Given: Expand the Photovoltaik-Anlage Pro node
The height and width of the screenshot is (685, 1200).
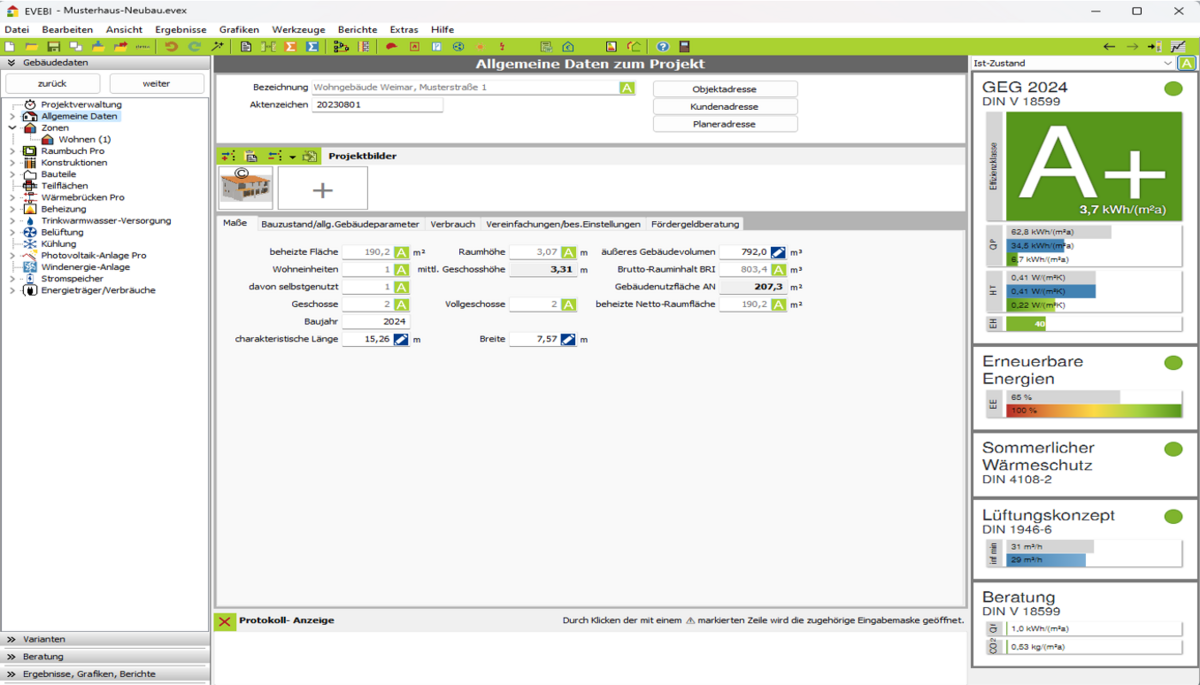Looking at the screenshot, I should click(12, 256).
